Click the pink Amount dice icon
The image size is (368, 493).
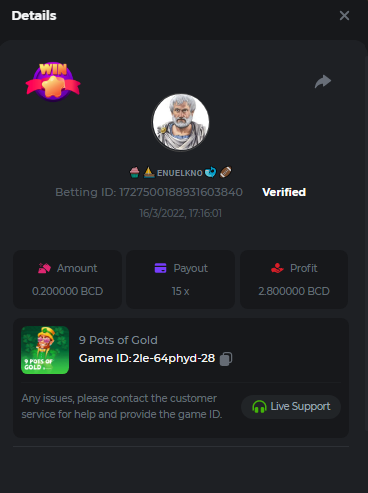click(x=44, y=268)
